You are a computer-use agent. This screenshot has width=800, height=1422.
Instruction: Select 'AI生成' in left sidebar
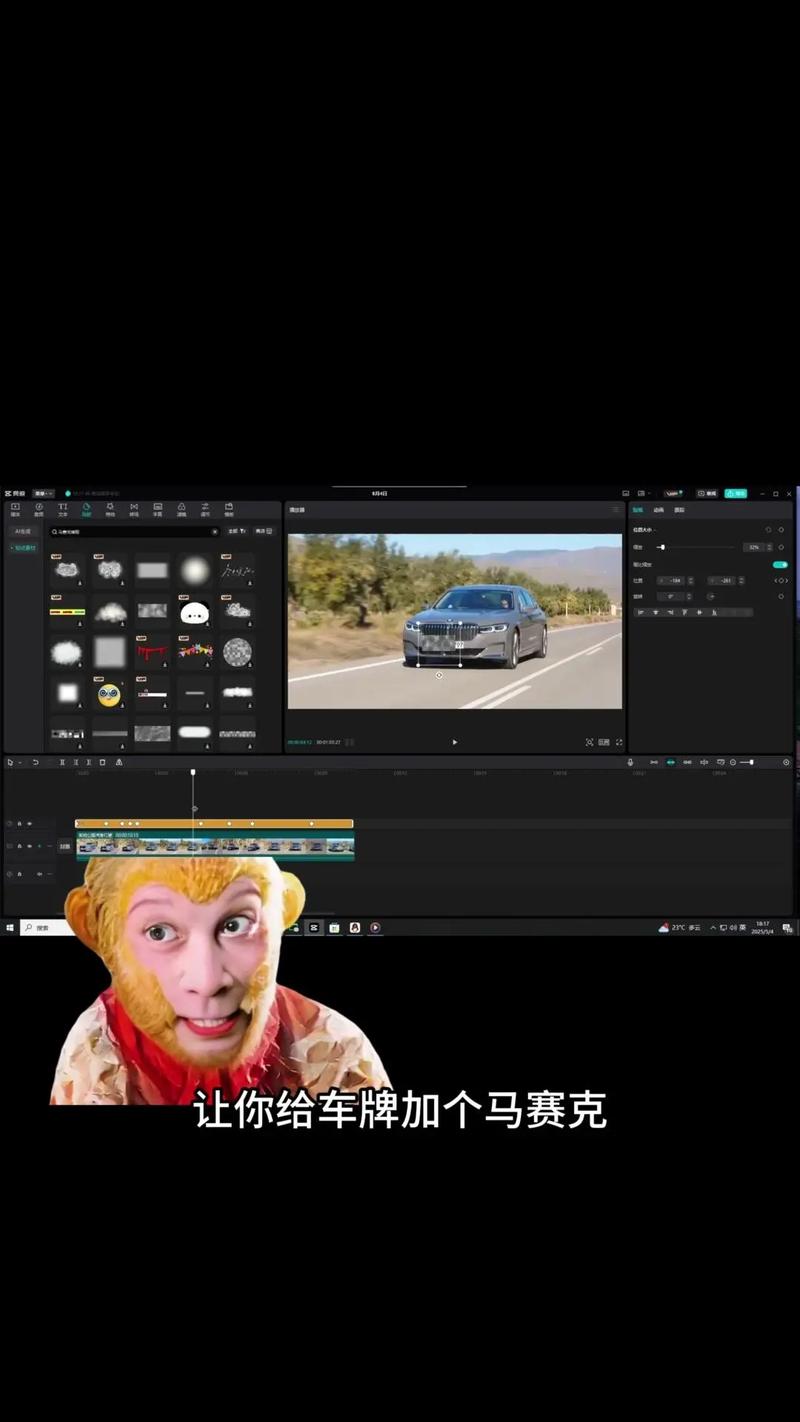coord(22,531)
